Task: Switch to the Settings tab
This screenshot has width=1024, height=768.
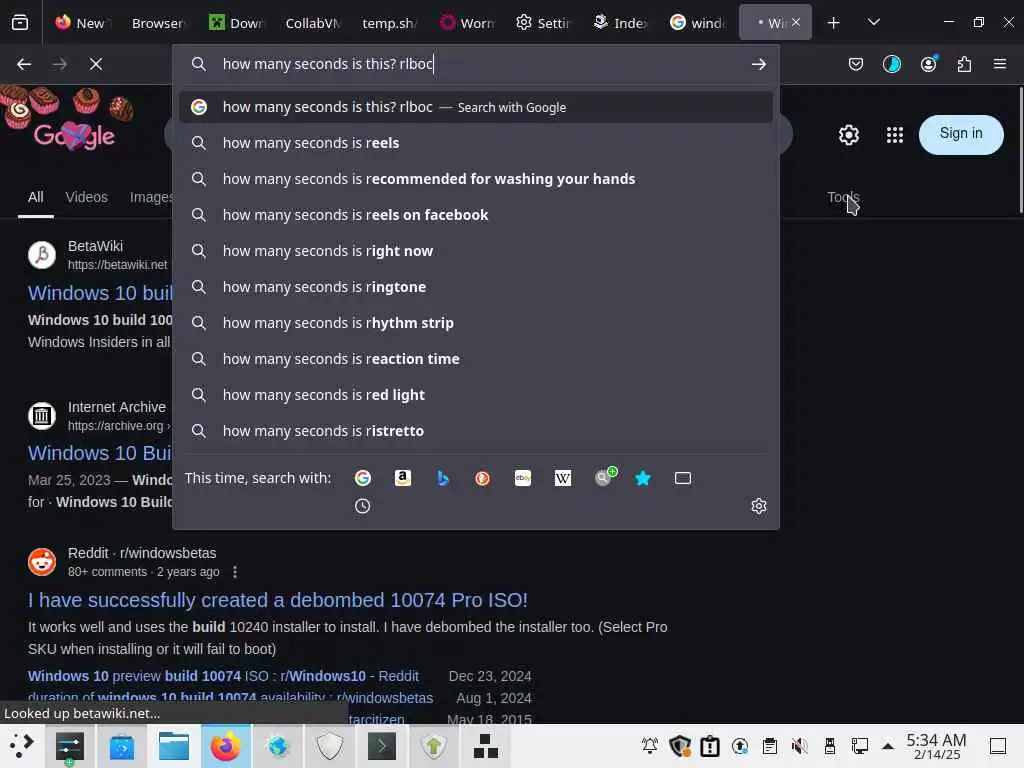Action: pyautogui.click(x=543, y=23)
